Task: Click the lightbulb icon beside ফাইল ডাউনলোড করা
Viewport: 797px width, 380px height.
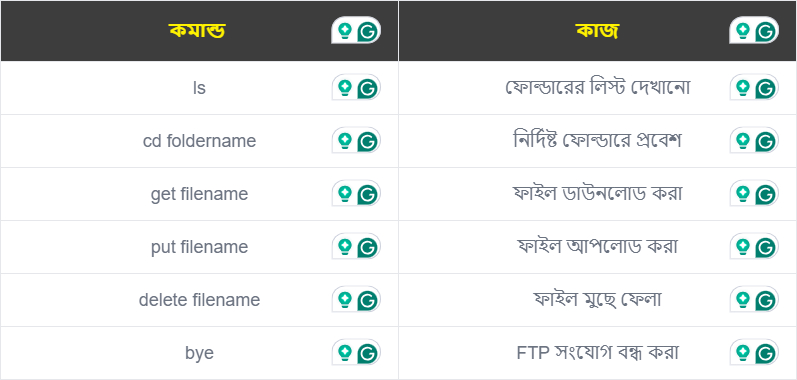Action: point(744,194)
